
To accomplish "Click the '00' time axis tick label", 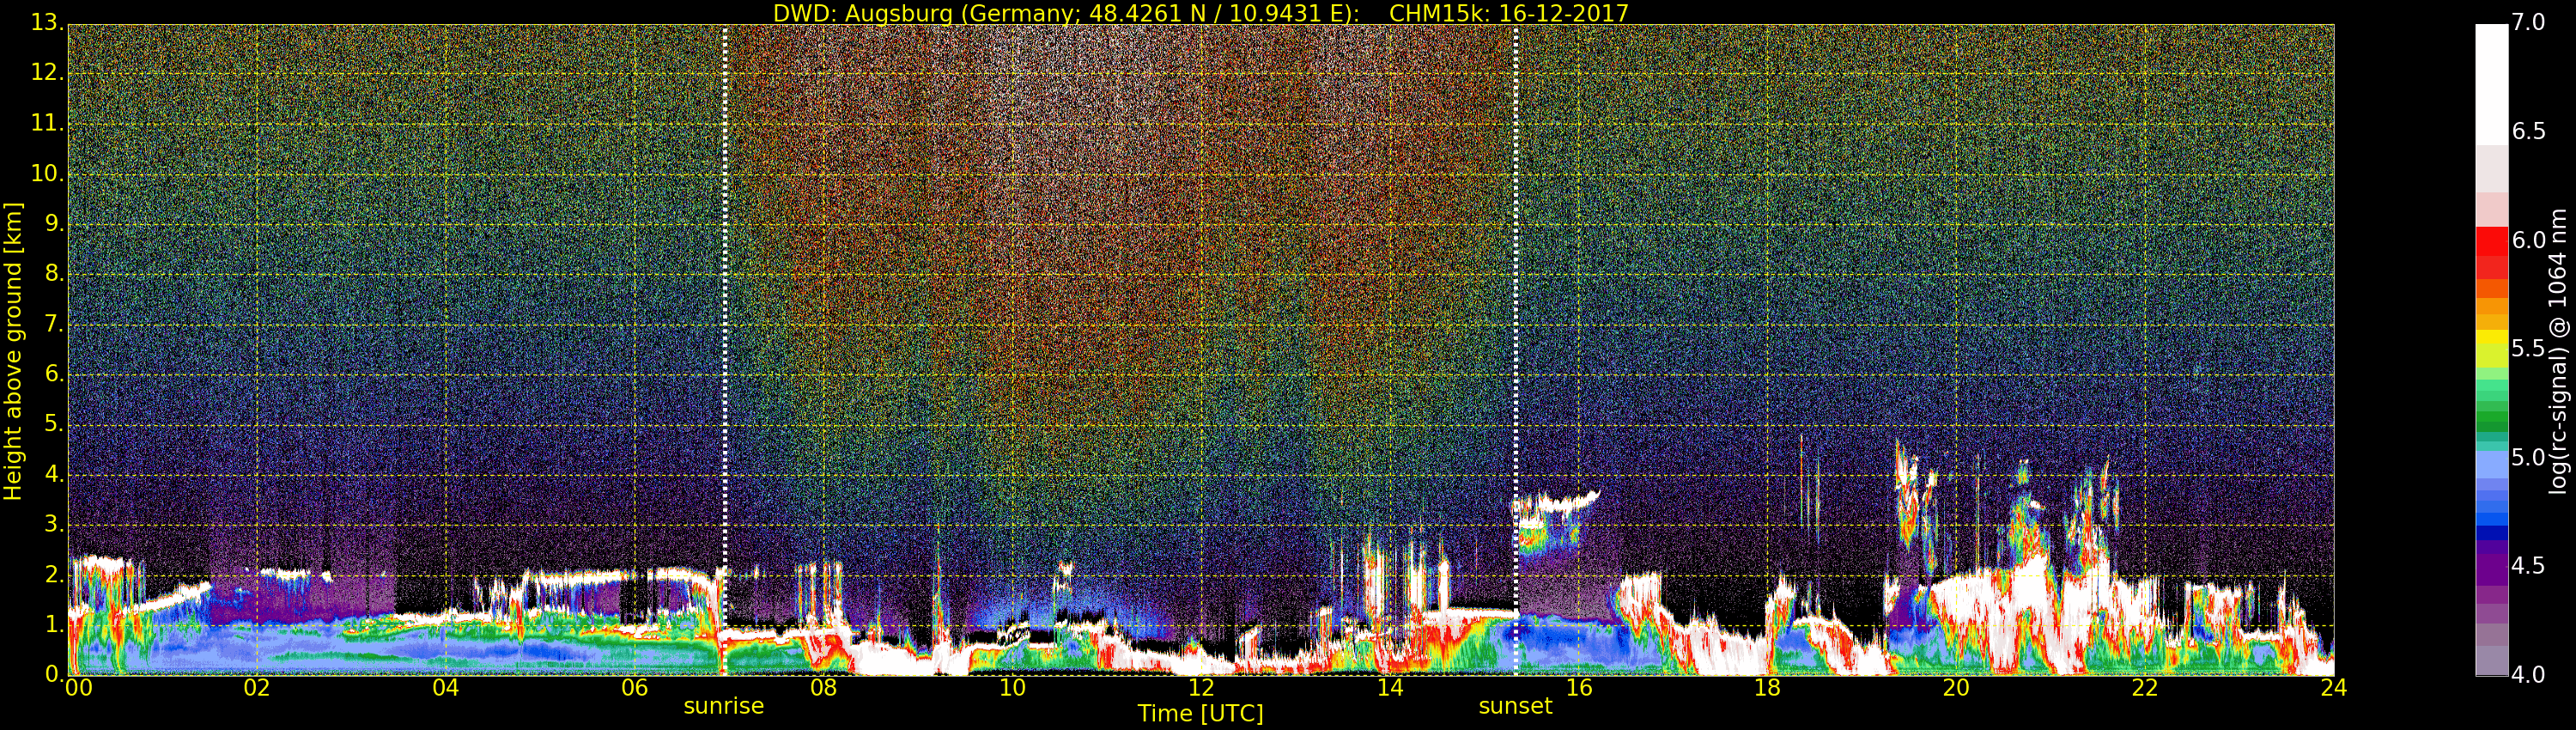I will (78, 688).
